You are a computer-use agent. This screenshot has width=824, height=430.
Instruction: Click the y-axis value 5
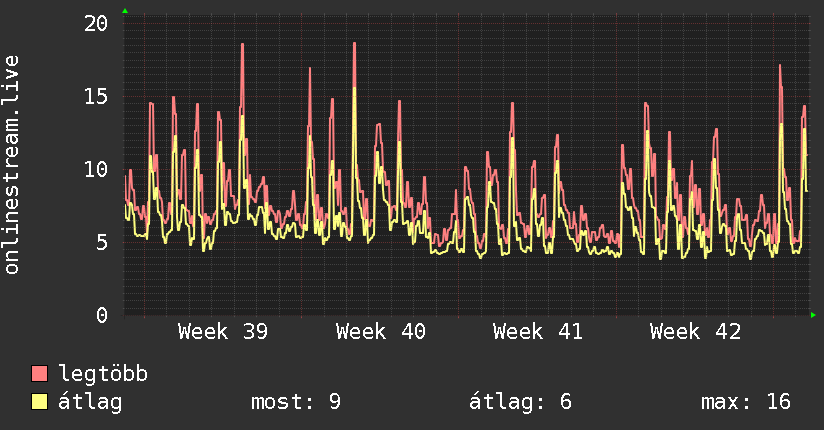click(x=102, y=242)
